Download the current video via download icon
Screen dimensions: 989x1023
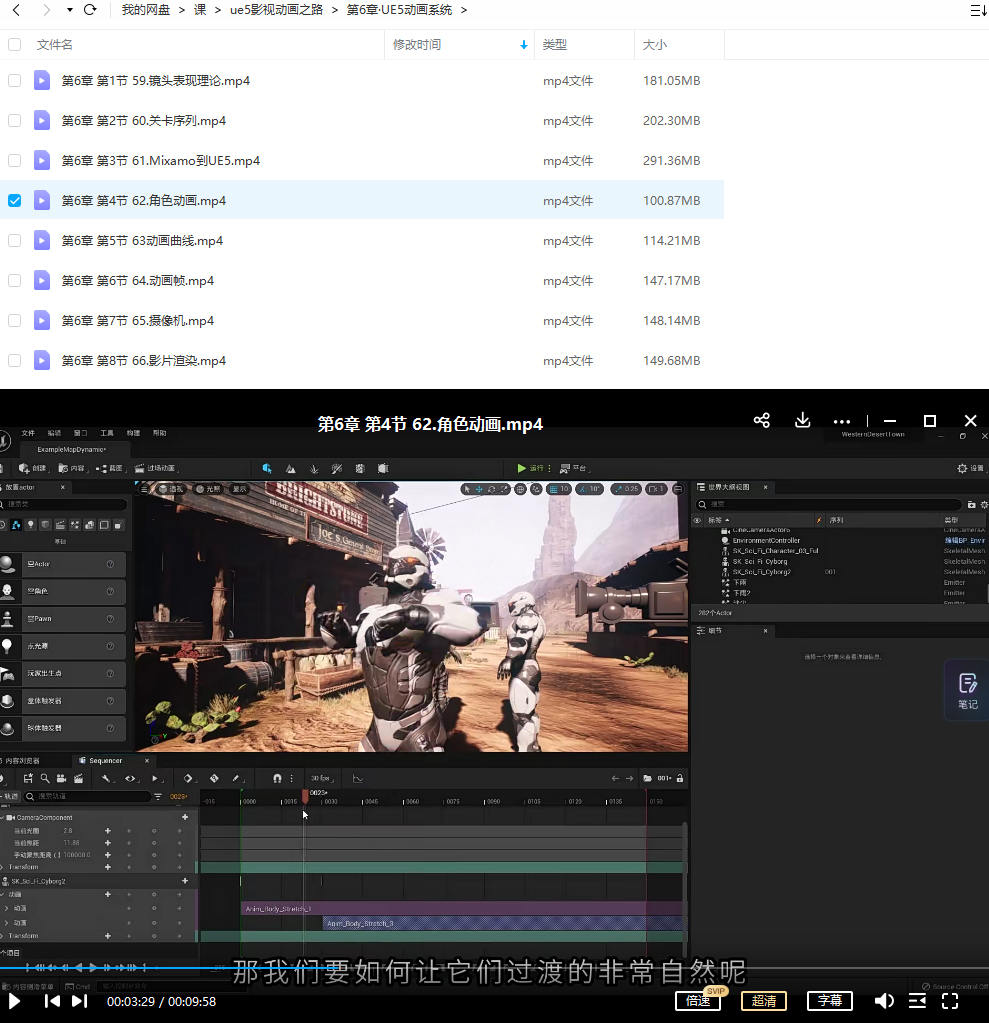[x=802, y=421]
